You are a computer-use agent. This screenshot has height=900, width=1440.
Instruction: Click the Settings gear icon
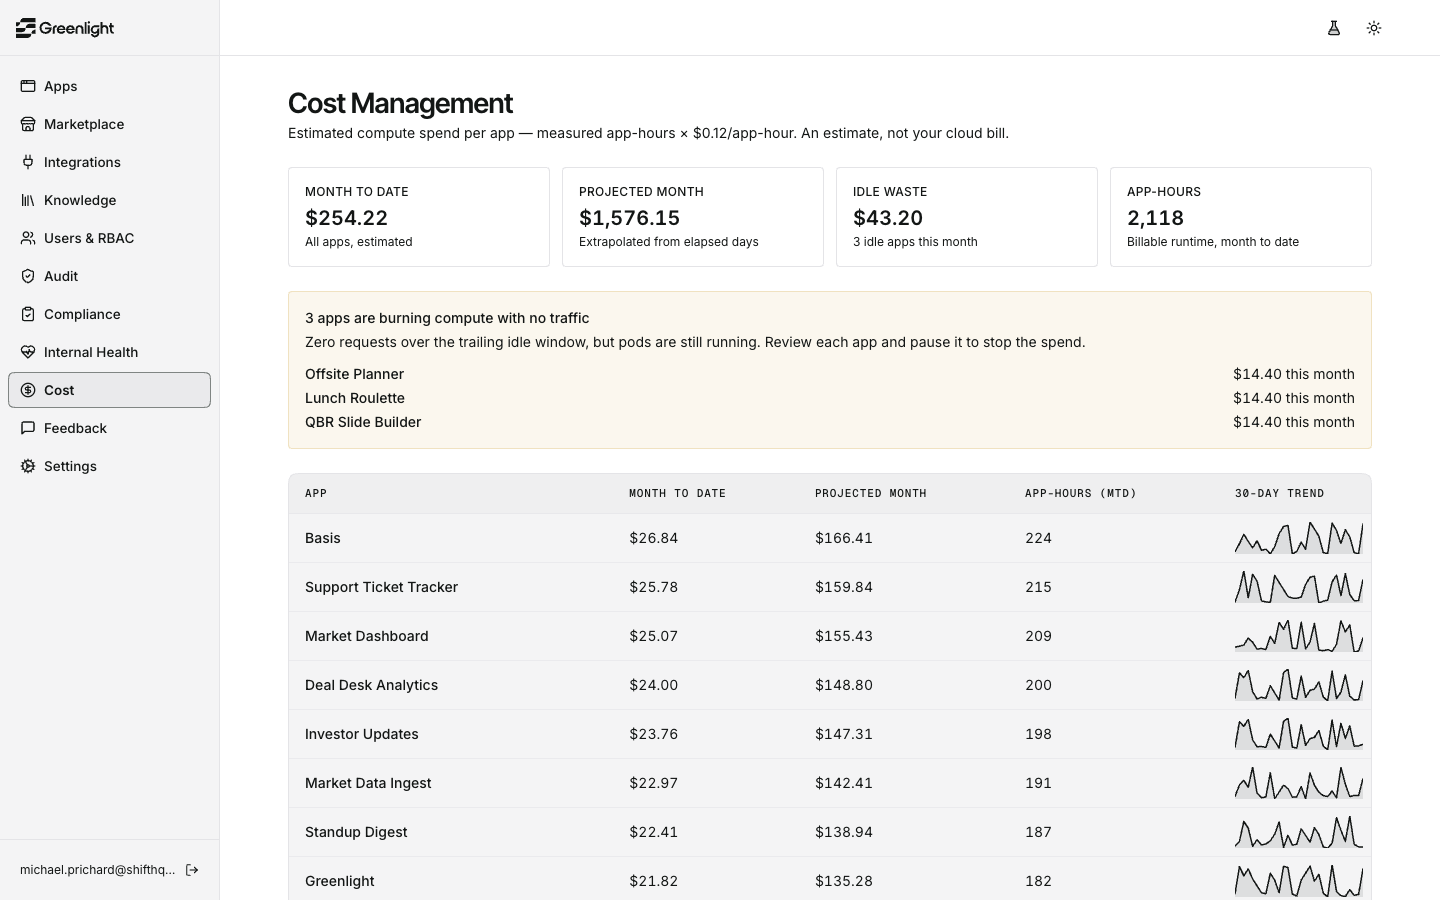(28, 466)
